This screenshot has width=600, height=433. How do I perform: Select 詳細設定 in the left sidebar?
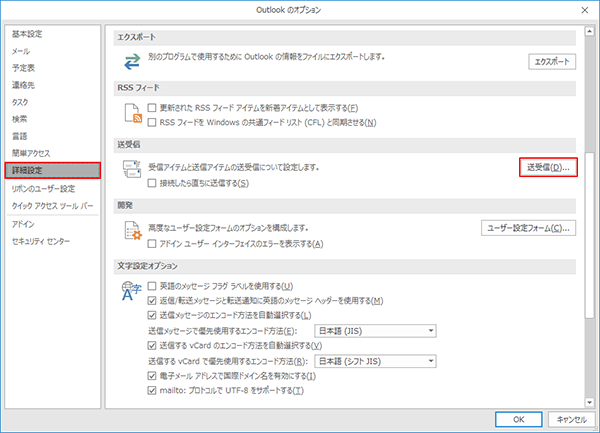[52, 170]
